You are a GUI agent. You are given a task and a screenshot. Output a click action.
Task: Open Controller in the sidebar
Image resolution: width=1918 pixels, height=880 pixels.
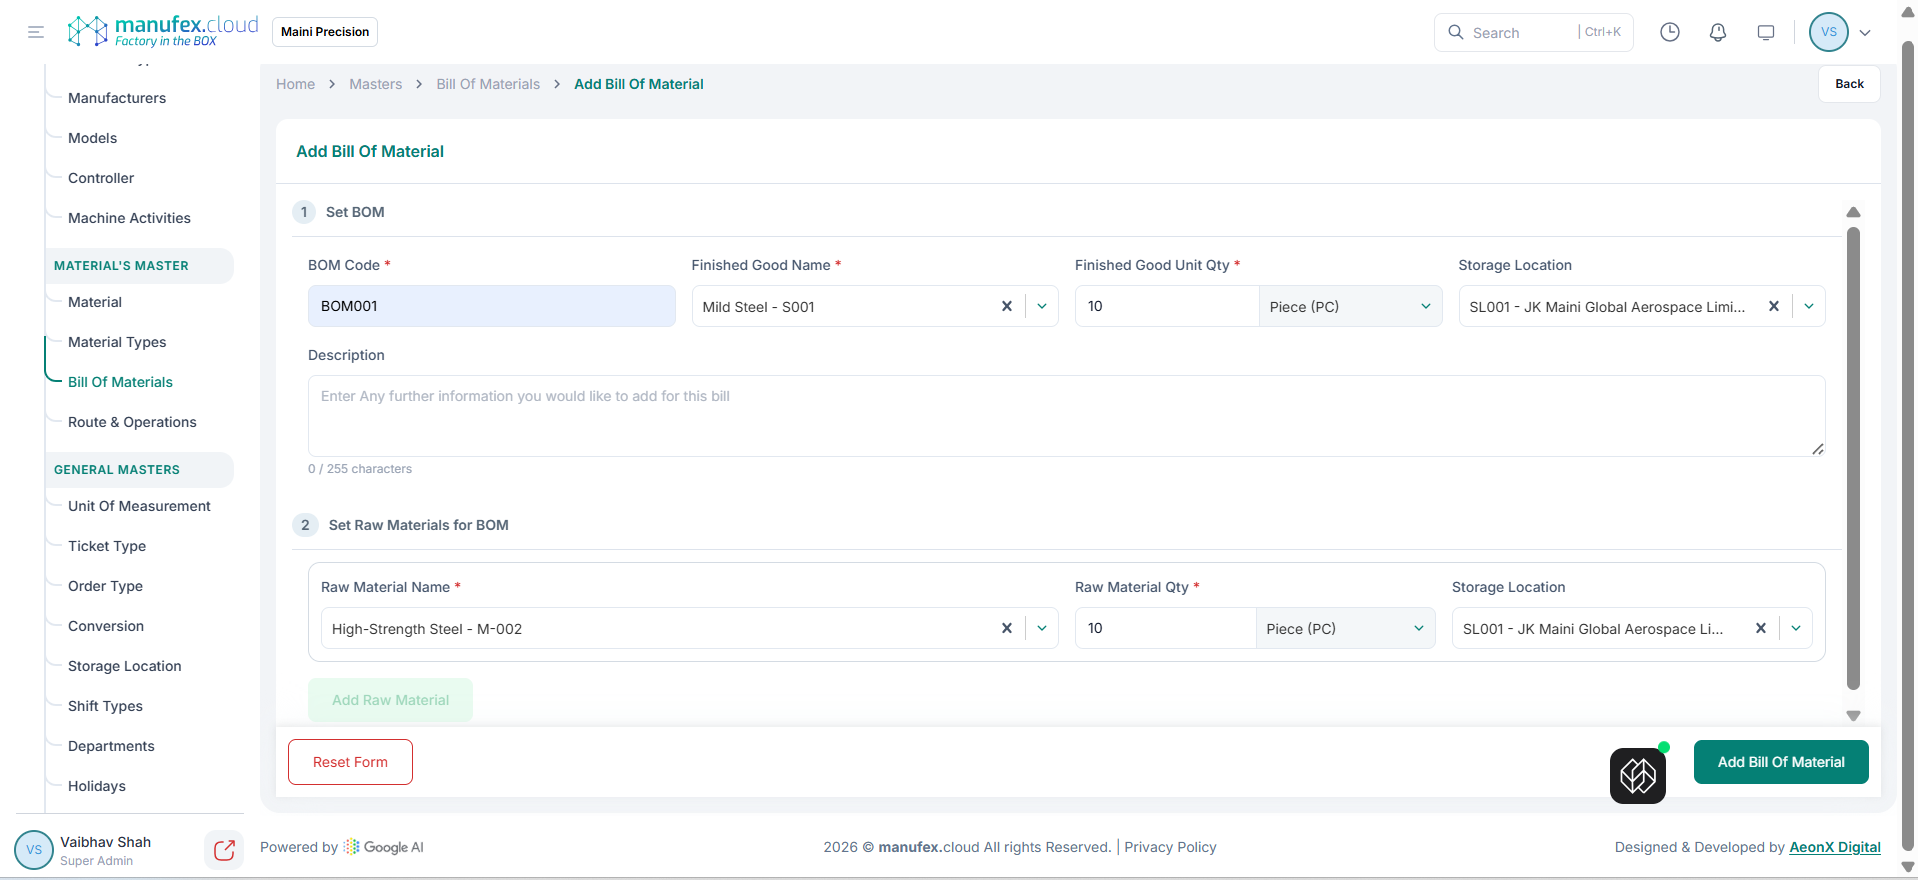[x=101, y=178]
